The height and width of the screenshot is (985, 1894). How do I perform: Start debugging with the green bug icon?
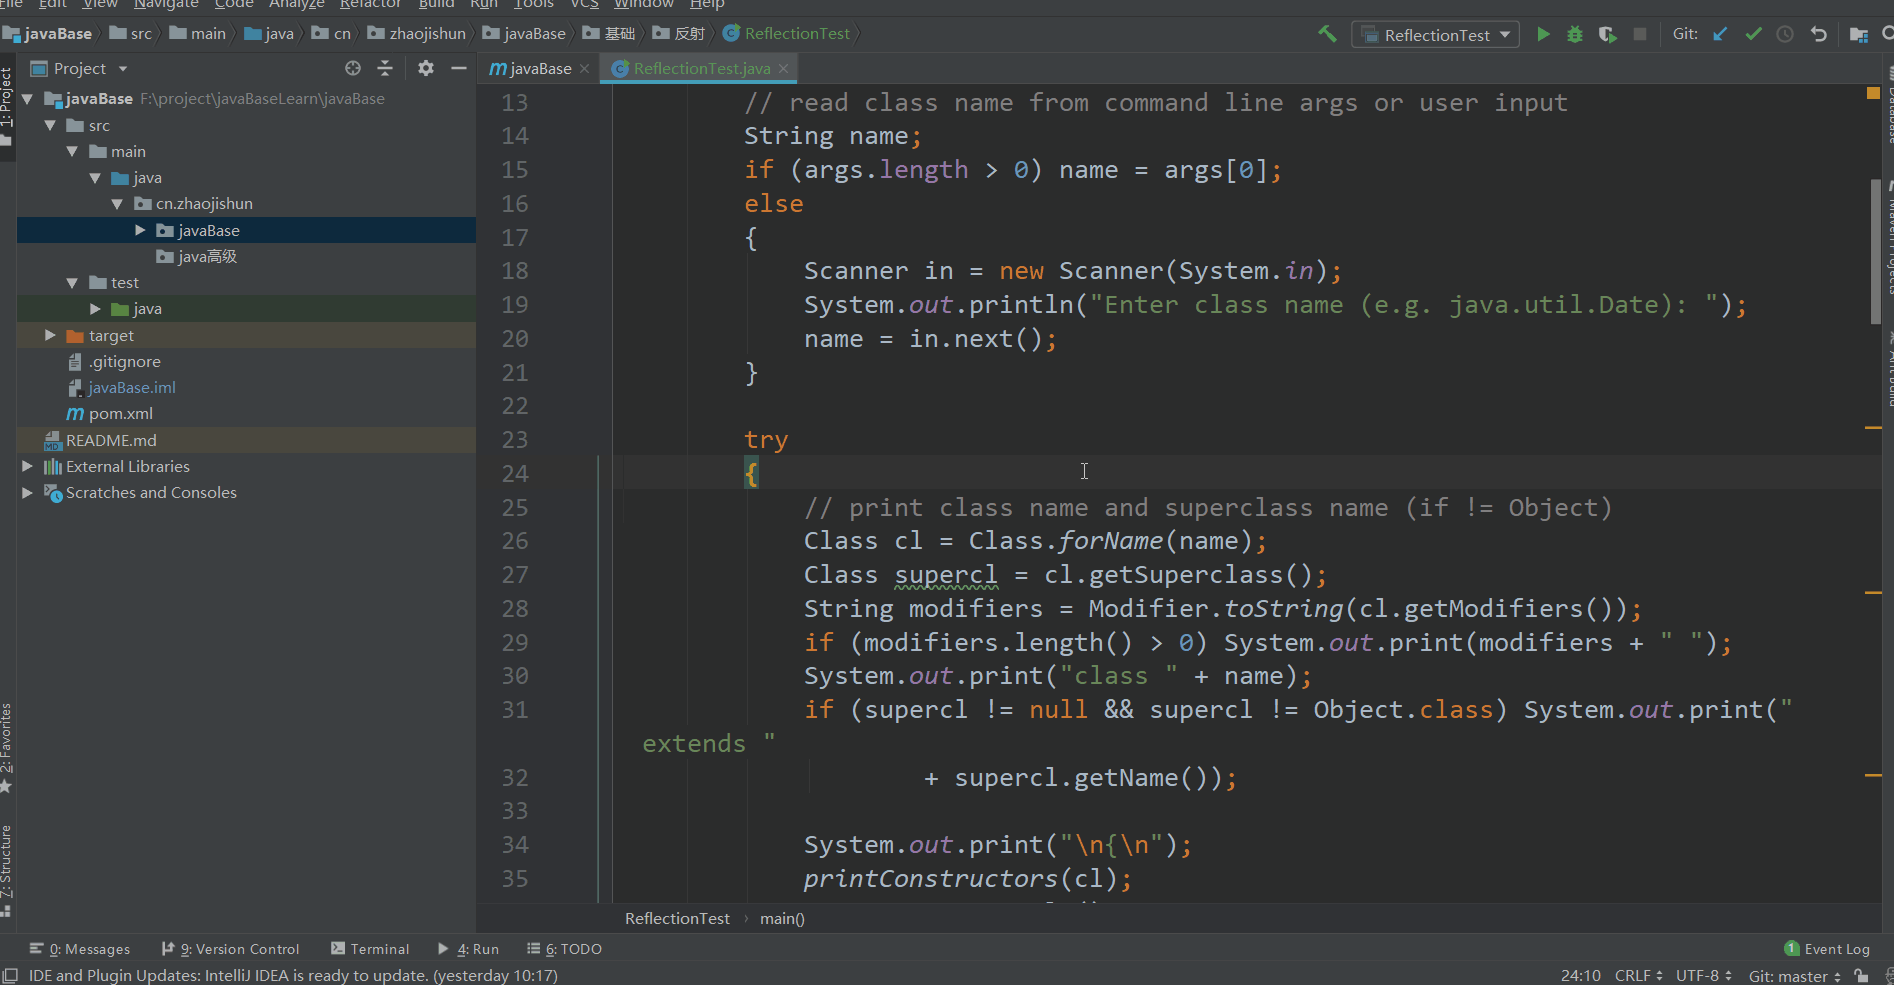[1575, 35]
